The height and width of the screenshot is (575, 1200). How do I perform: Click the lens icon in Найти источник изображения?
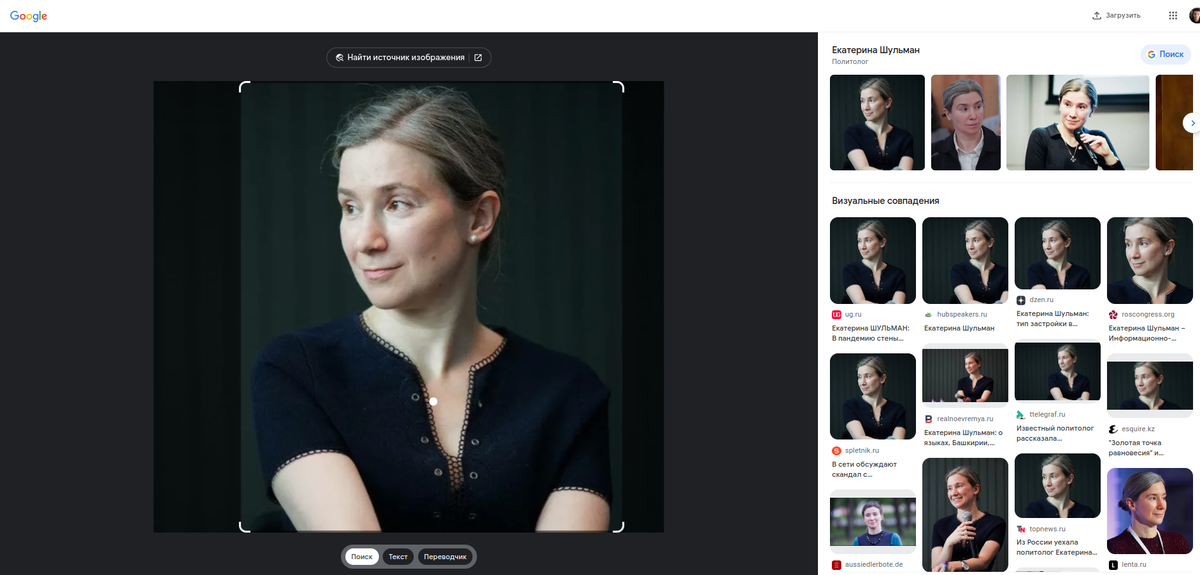340,58
